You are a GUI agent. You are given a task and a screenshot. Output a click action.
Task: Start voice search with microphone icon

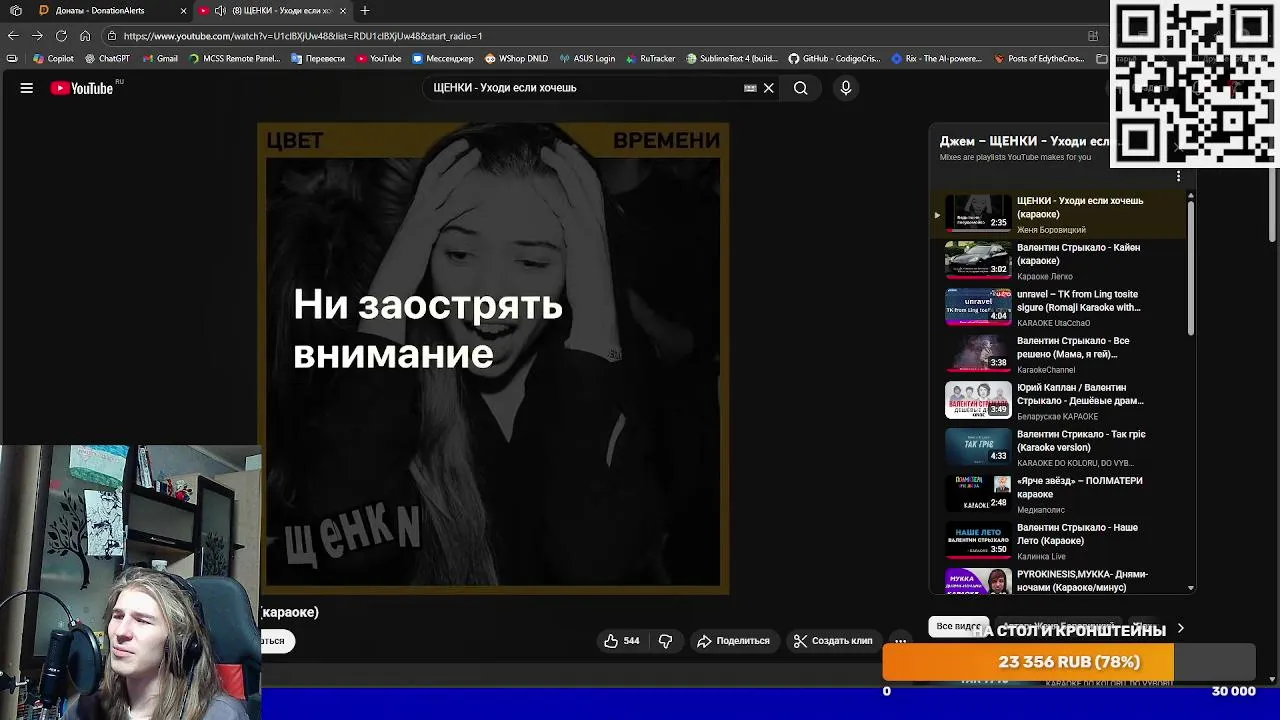pos(846,88)
